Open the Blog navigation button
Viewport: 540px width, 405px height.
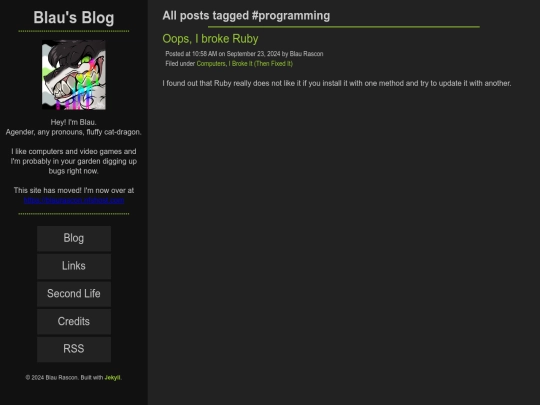pyautogui.click(x=74, y=238)
